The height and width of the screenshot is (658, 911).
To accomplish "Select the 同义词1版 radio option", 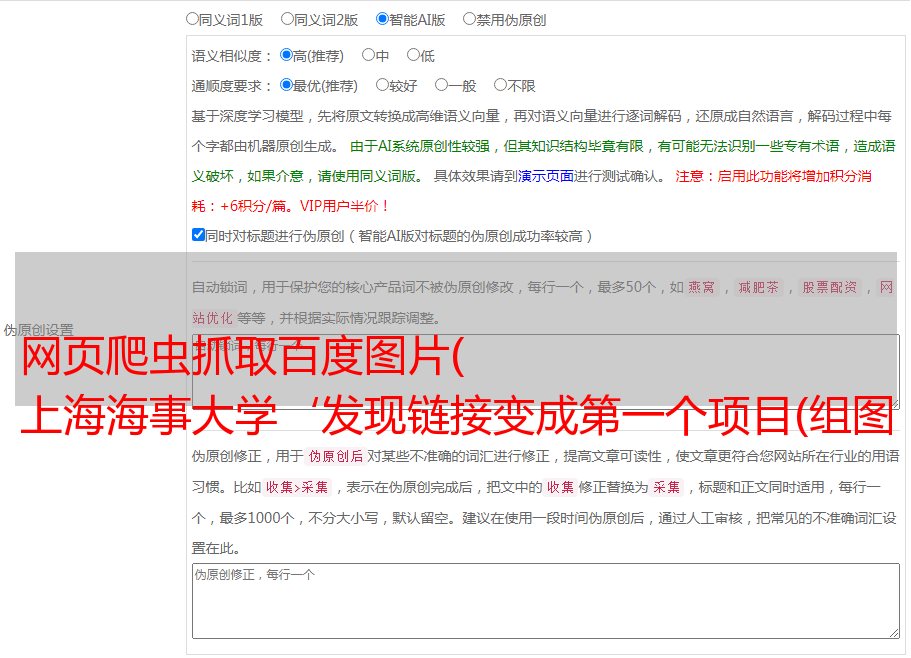I will (x=193, y=18).
